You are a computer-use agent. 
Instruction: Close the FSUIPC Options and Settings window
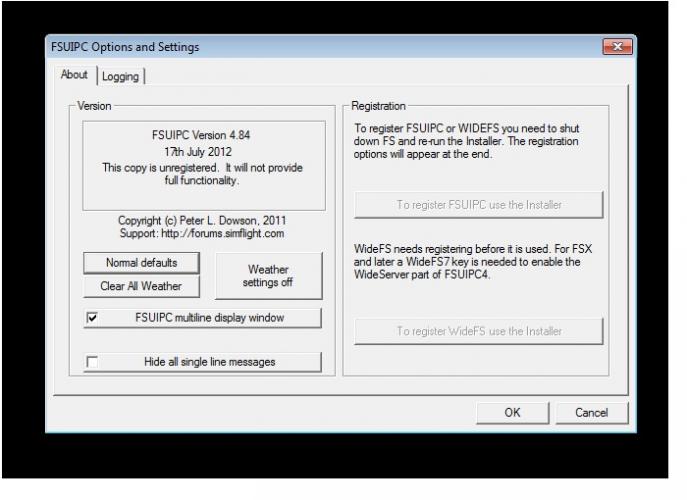point(617,46)
